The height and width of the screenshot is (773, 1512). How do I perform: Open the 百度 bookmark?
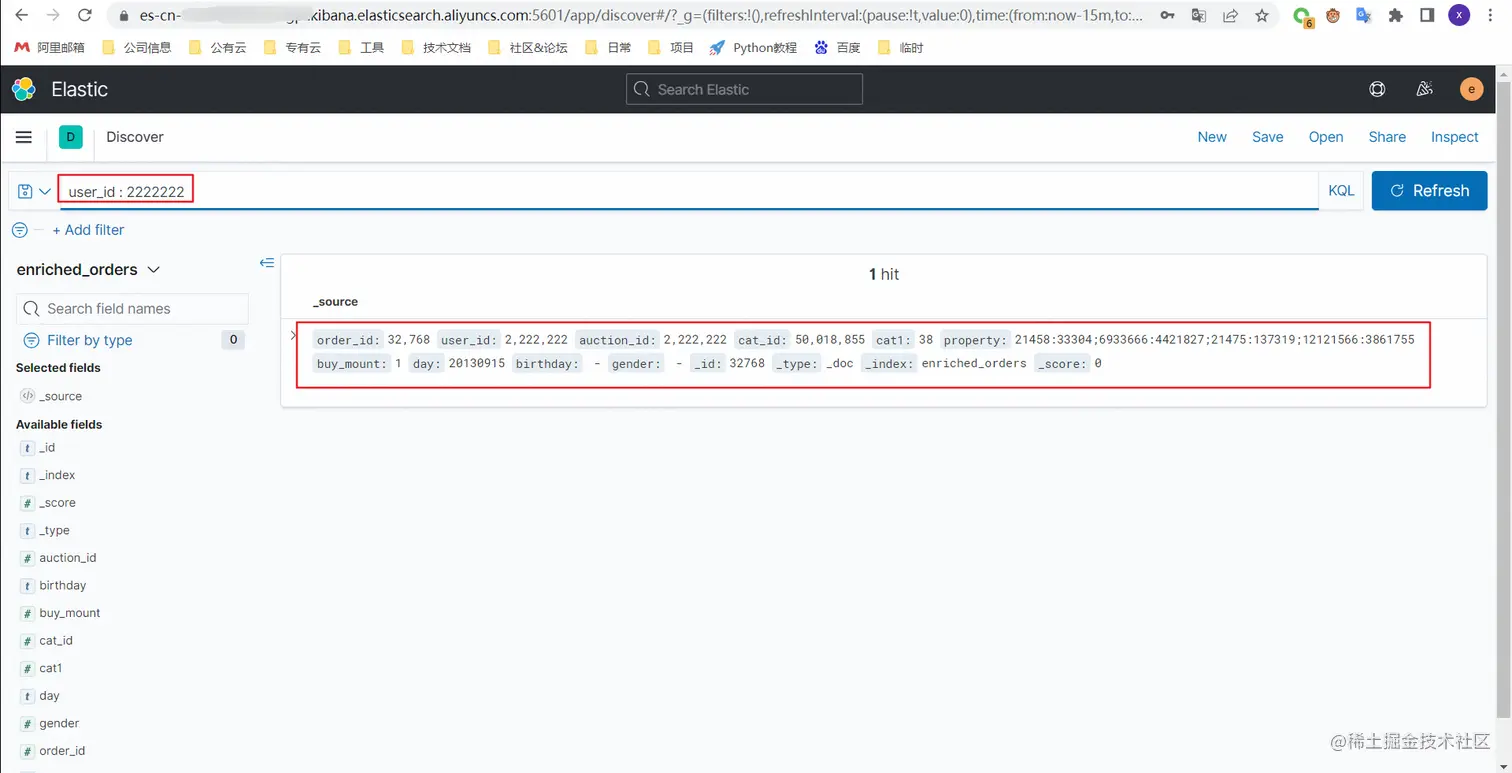[x=837, y=47]
